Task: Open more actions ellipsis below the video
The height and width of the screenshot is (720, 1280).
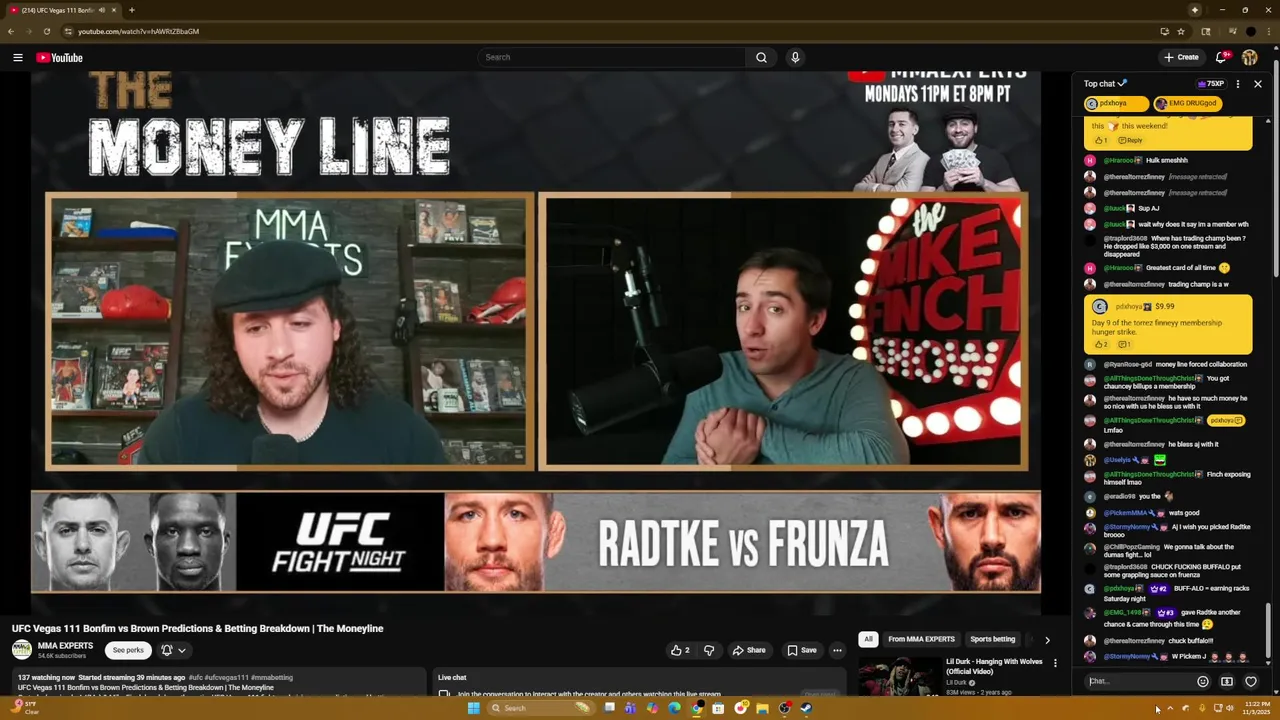Action: (x=837, y=650)
